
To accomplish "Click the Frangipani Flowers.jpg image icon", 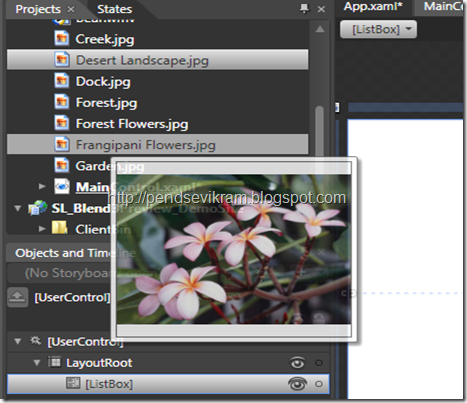I will click(62, 144).
